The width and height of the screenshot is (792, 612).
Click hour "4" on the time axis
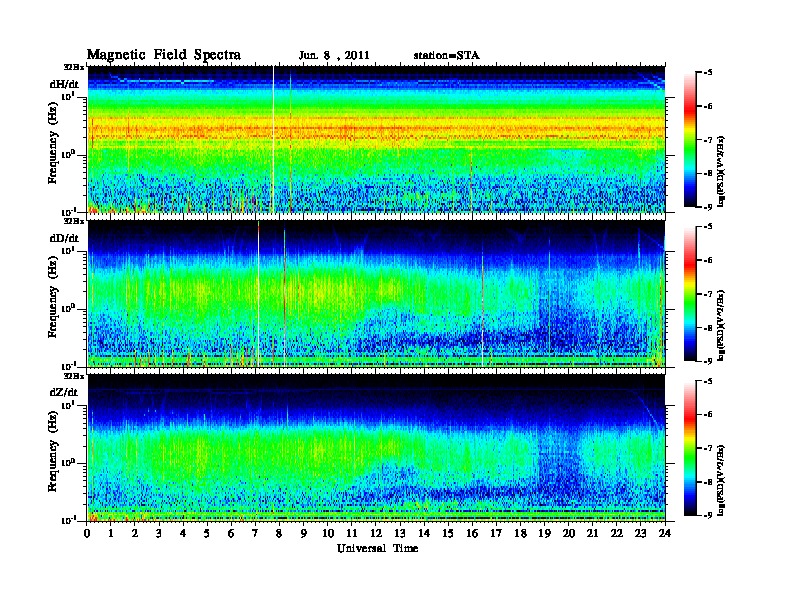click(183, 534)
